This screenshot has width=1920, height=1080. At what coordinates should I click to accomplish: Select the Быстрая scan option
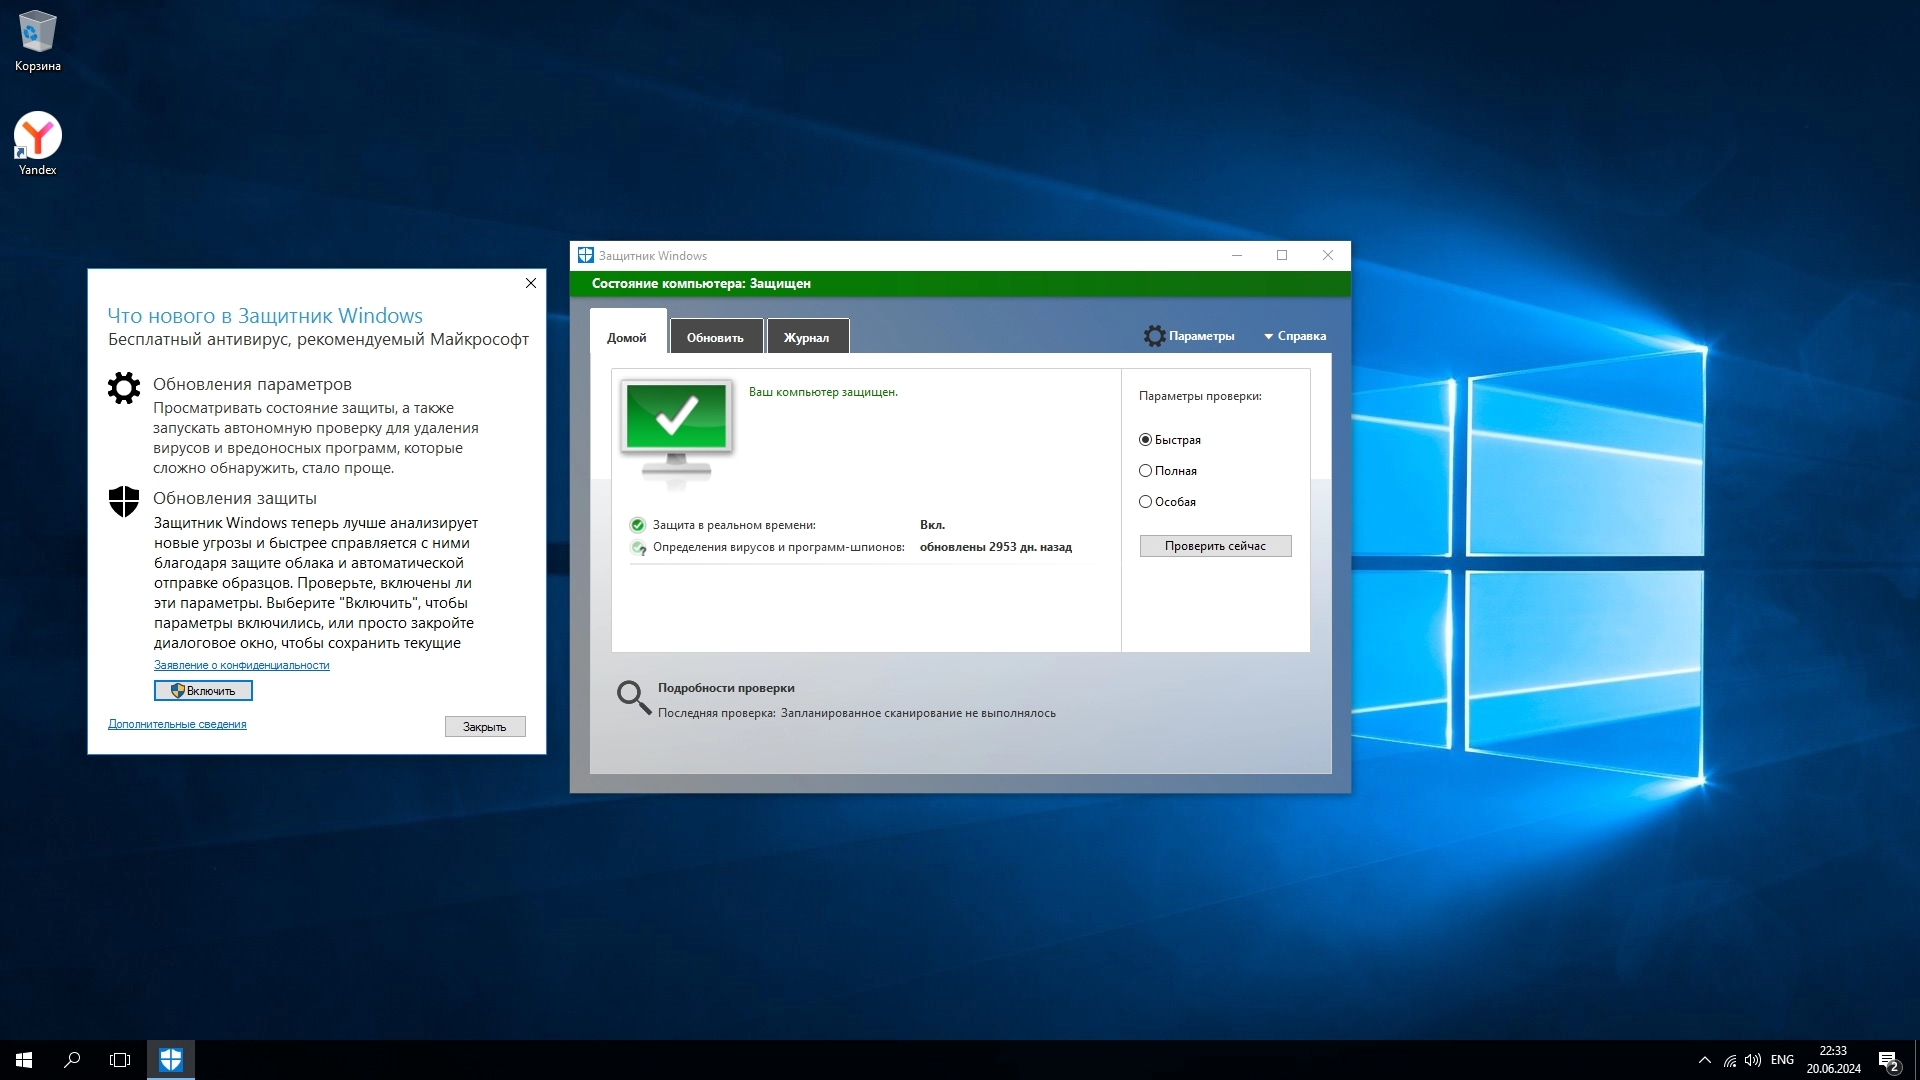[1146, 440]
